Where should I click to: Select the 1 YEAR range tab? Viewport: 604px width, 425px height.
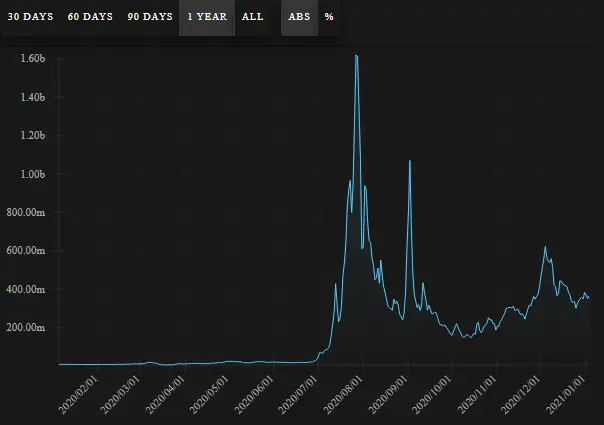click(207, 17)
